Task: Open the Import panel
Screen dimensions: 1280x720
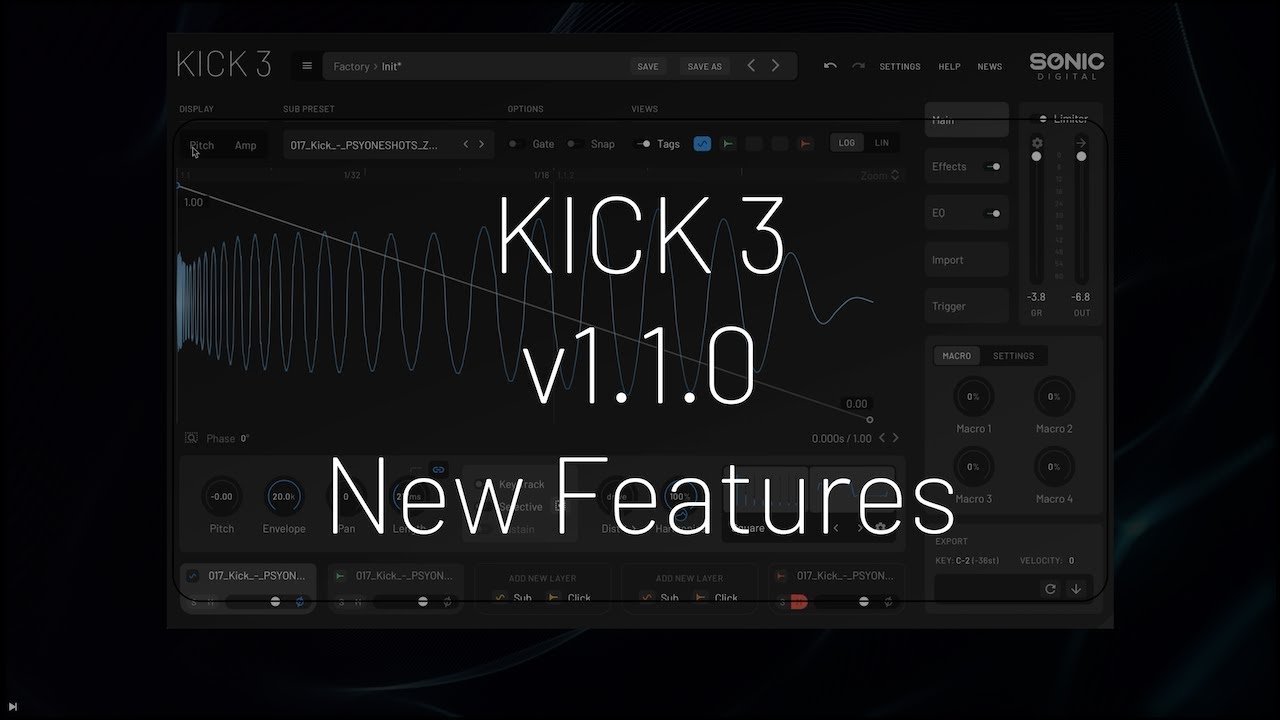Action: (x=966, y=260)
